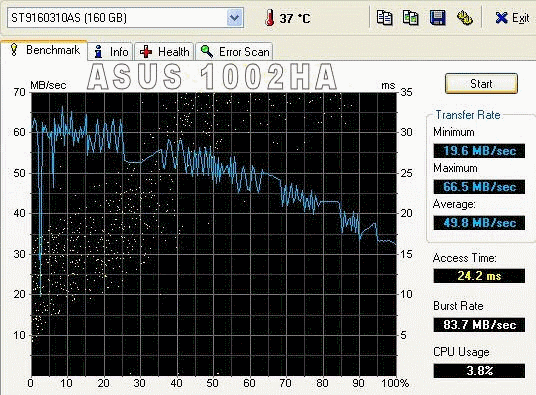Close the program with the Exit button
This screenshot has height=395, width=536.
point(512,18)
